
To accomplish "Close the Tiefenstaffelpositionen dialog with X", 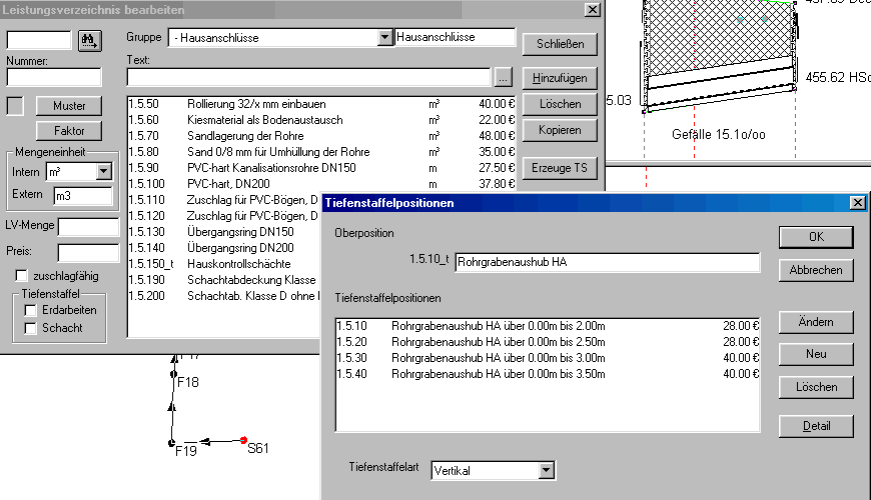I will coord(857,203).
